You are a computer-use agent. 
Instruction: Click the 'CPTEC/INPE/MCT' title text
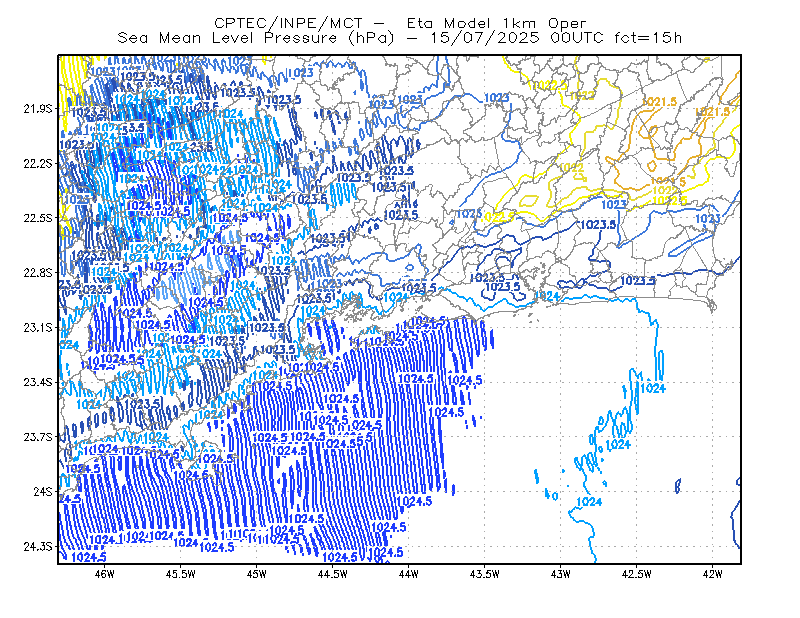tap(288, 23)
